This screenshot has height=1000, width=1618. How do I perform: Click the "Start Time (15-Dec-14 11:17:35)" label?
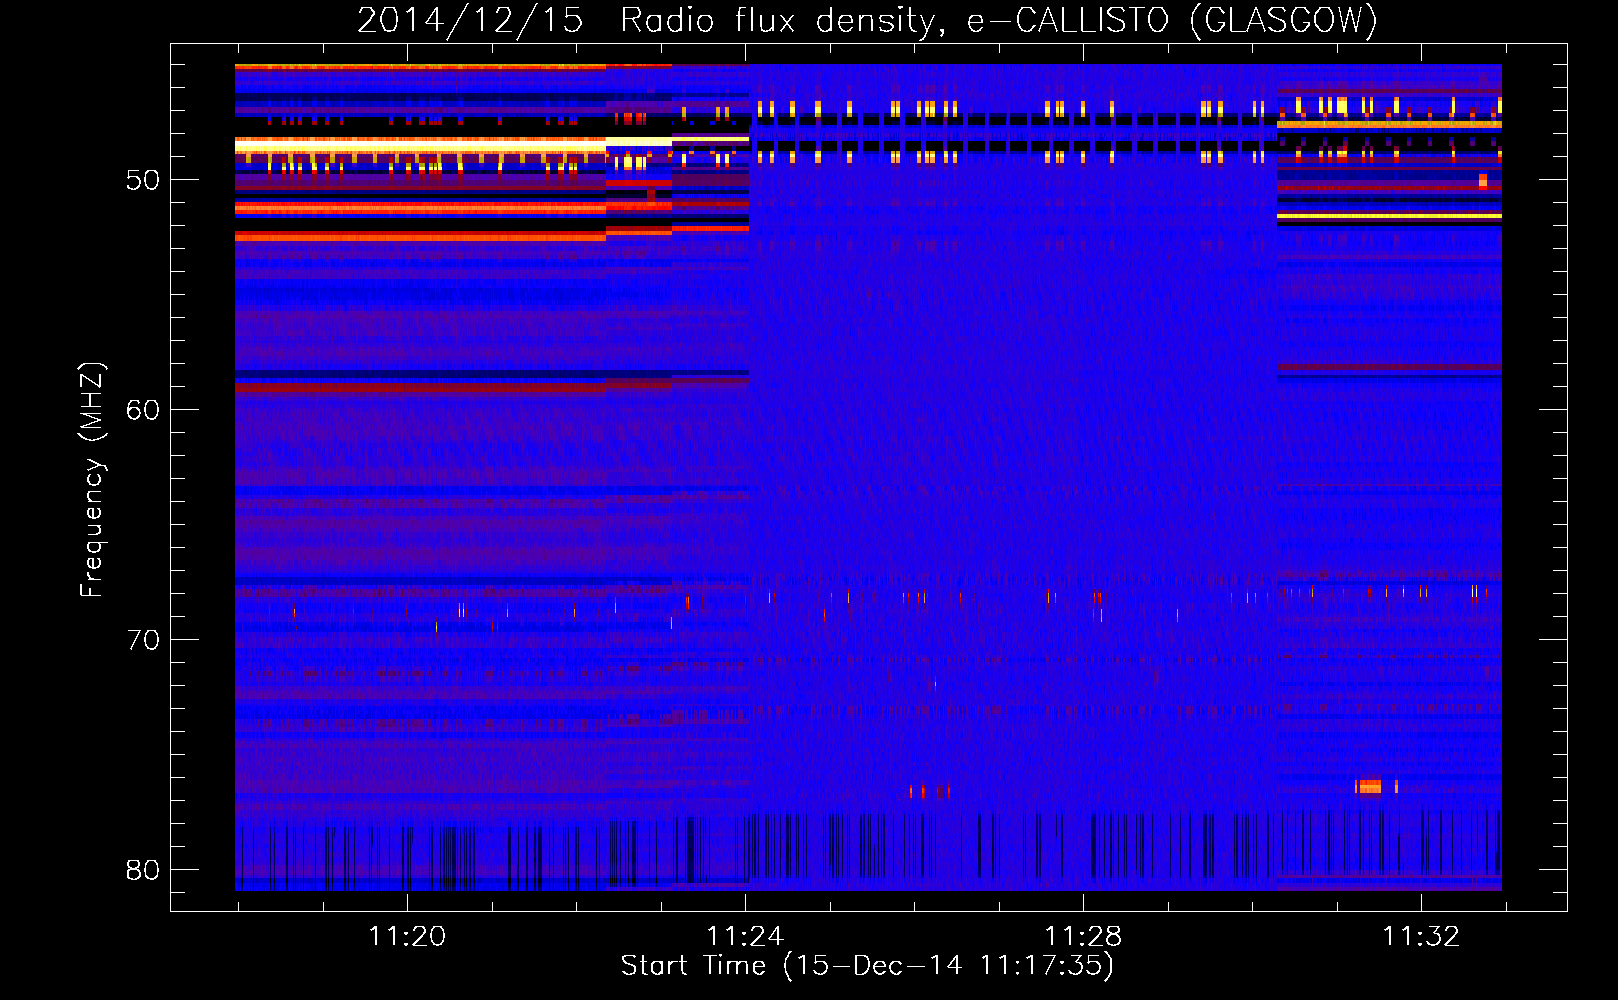(867, 966)
